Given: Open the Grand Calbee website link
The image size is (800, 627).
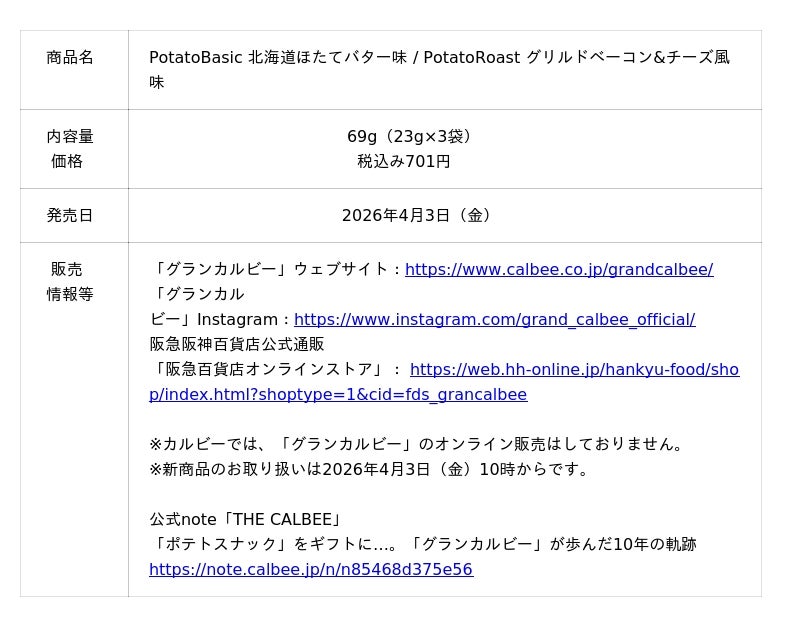Looking at the screenshot, I should pyautogui.click(x=558, y=270).
